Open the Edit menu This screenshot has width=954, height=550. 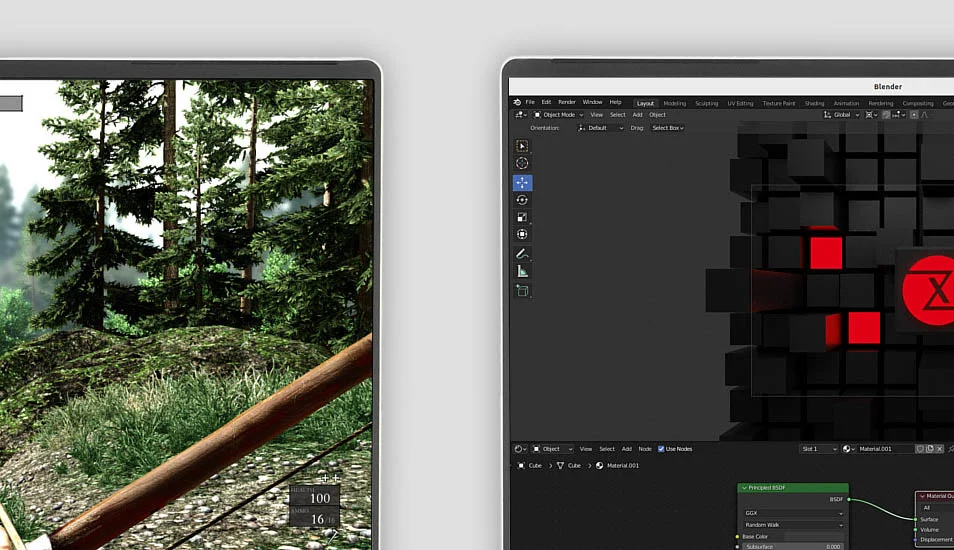pyautogui.click(x=546, y=102)
